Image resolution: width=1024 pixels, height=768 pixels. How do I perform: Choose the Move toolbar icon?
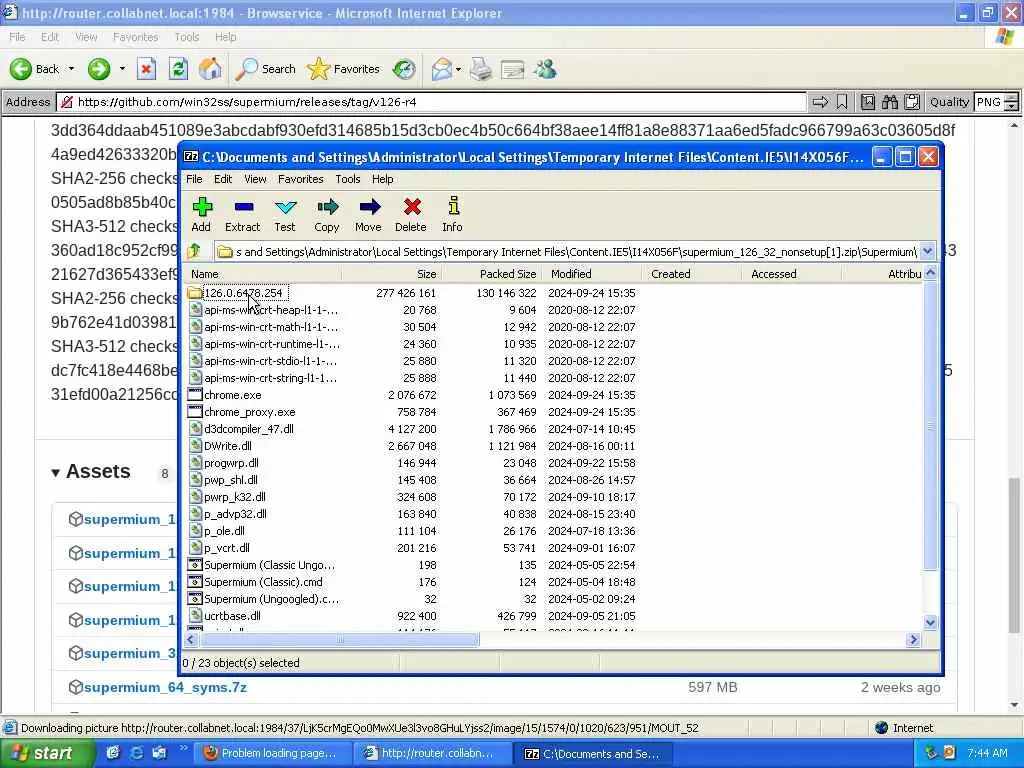368,214
